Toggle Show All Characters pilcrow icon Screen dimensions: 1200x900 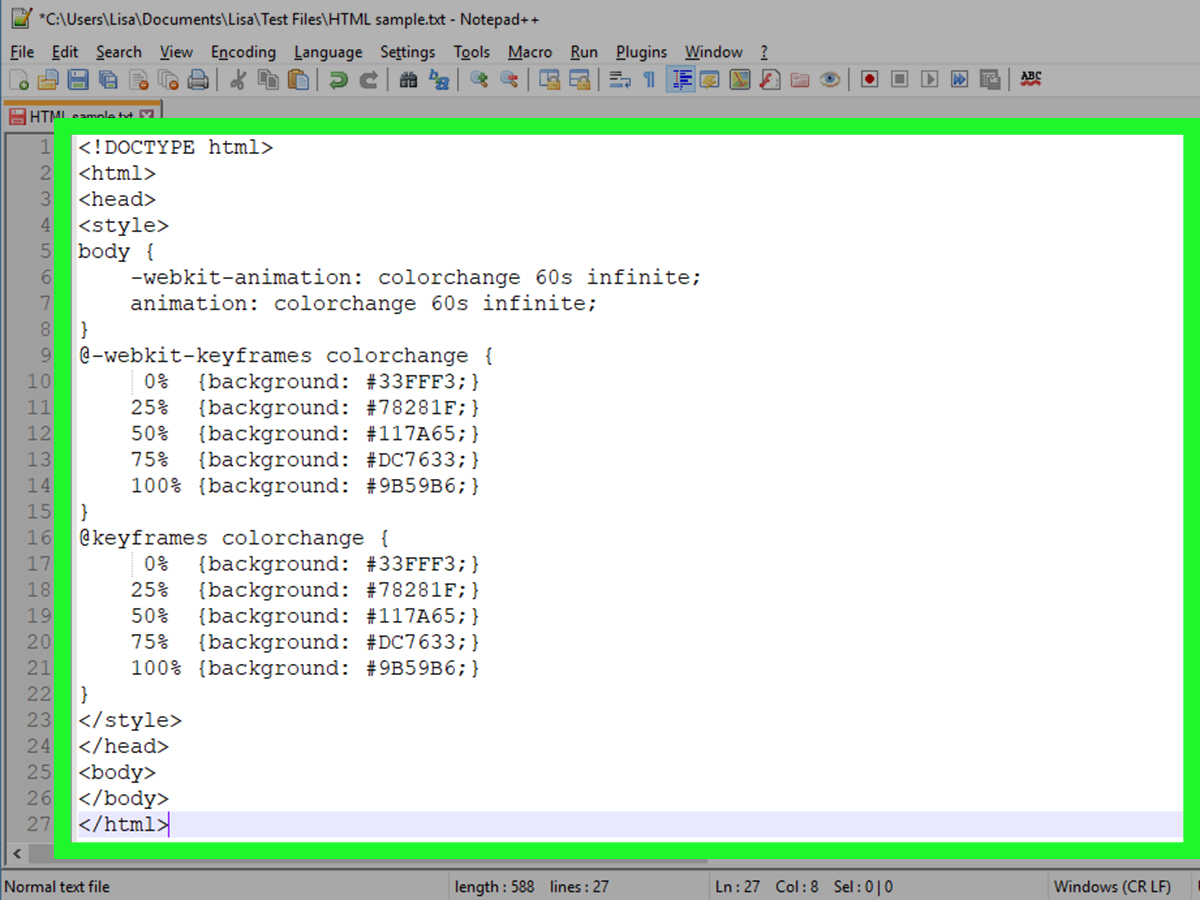(649, 80)
